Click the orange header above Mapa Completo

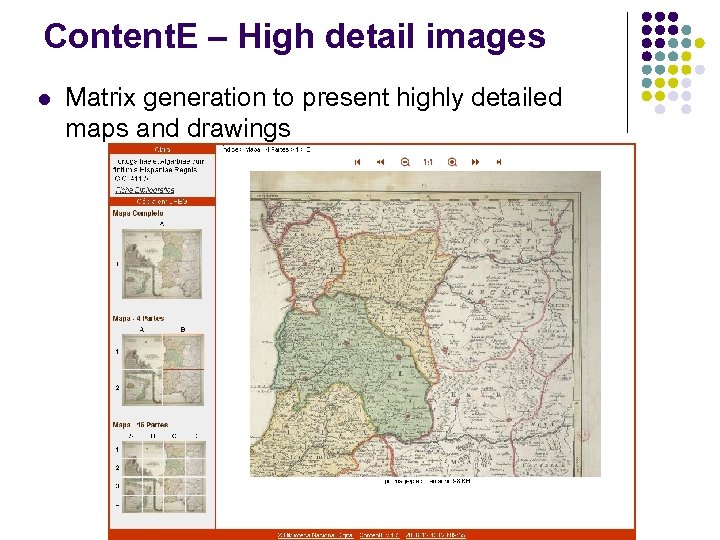coord(162,202)
